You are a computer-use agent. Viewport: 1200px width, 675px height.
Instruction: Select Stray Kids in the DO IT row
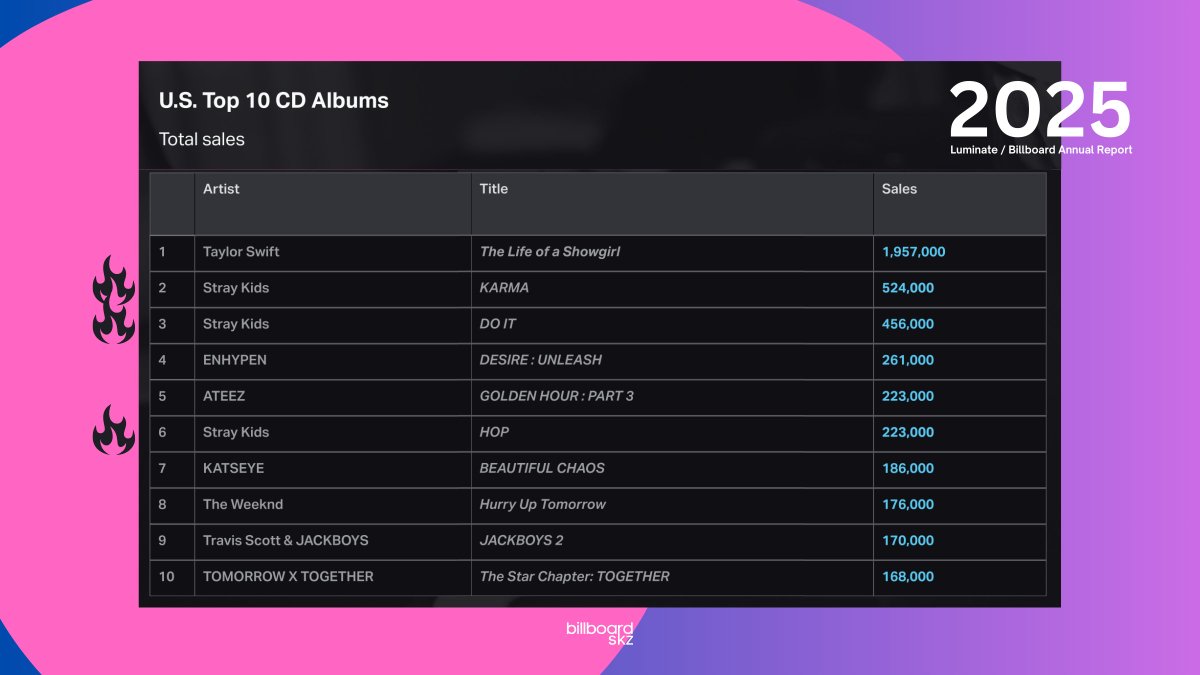(236, 324)
